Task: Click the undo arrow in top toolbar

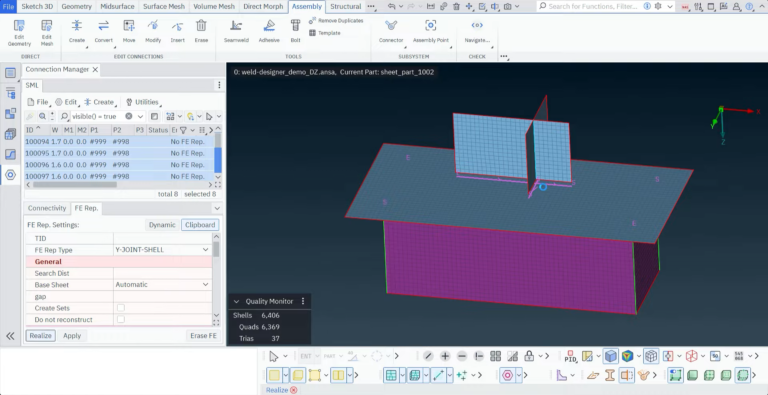Action: [391, 6]
